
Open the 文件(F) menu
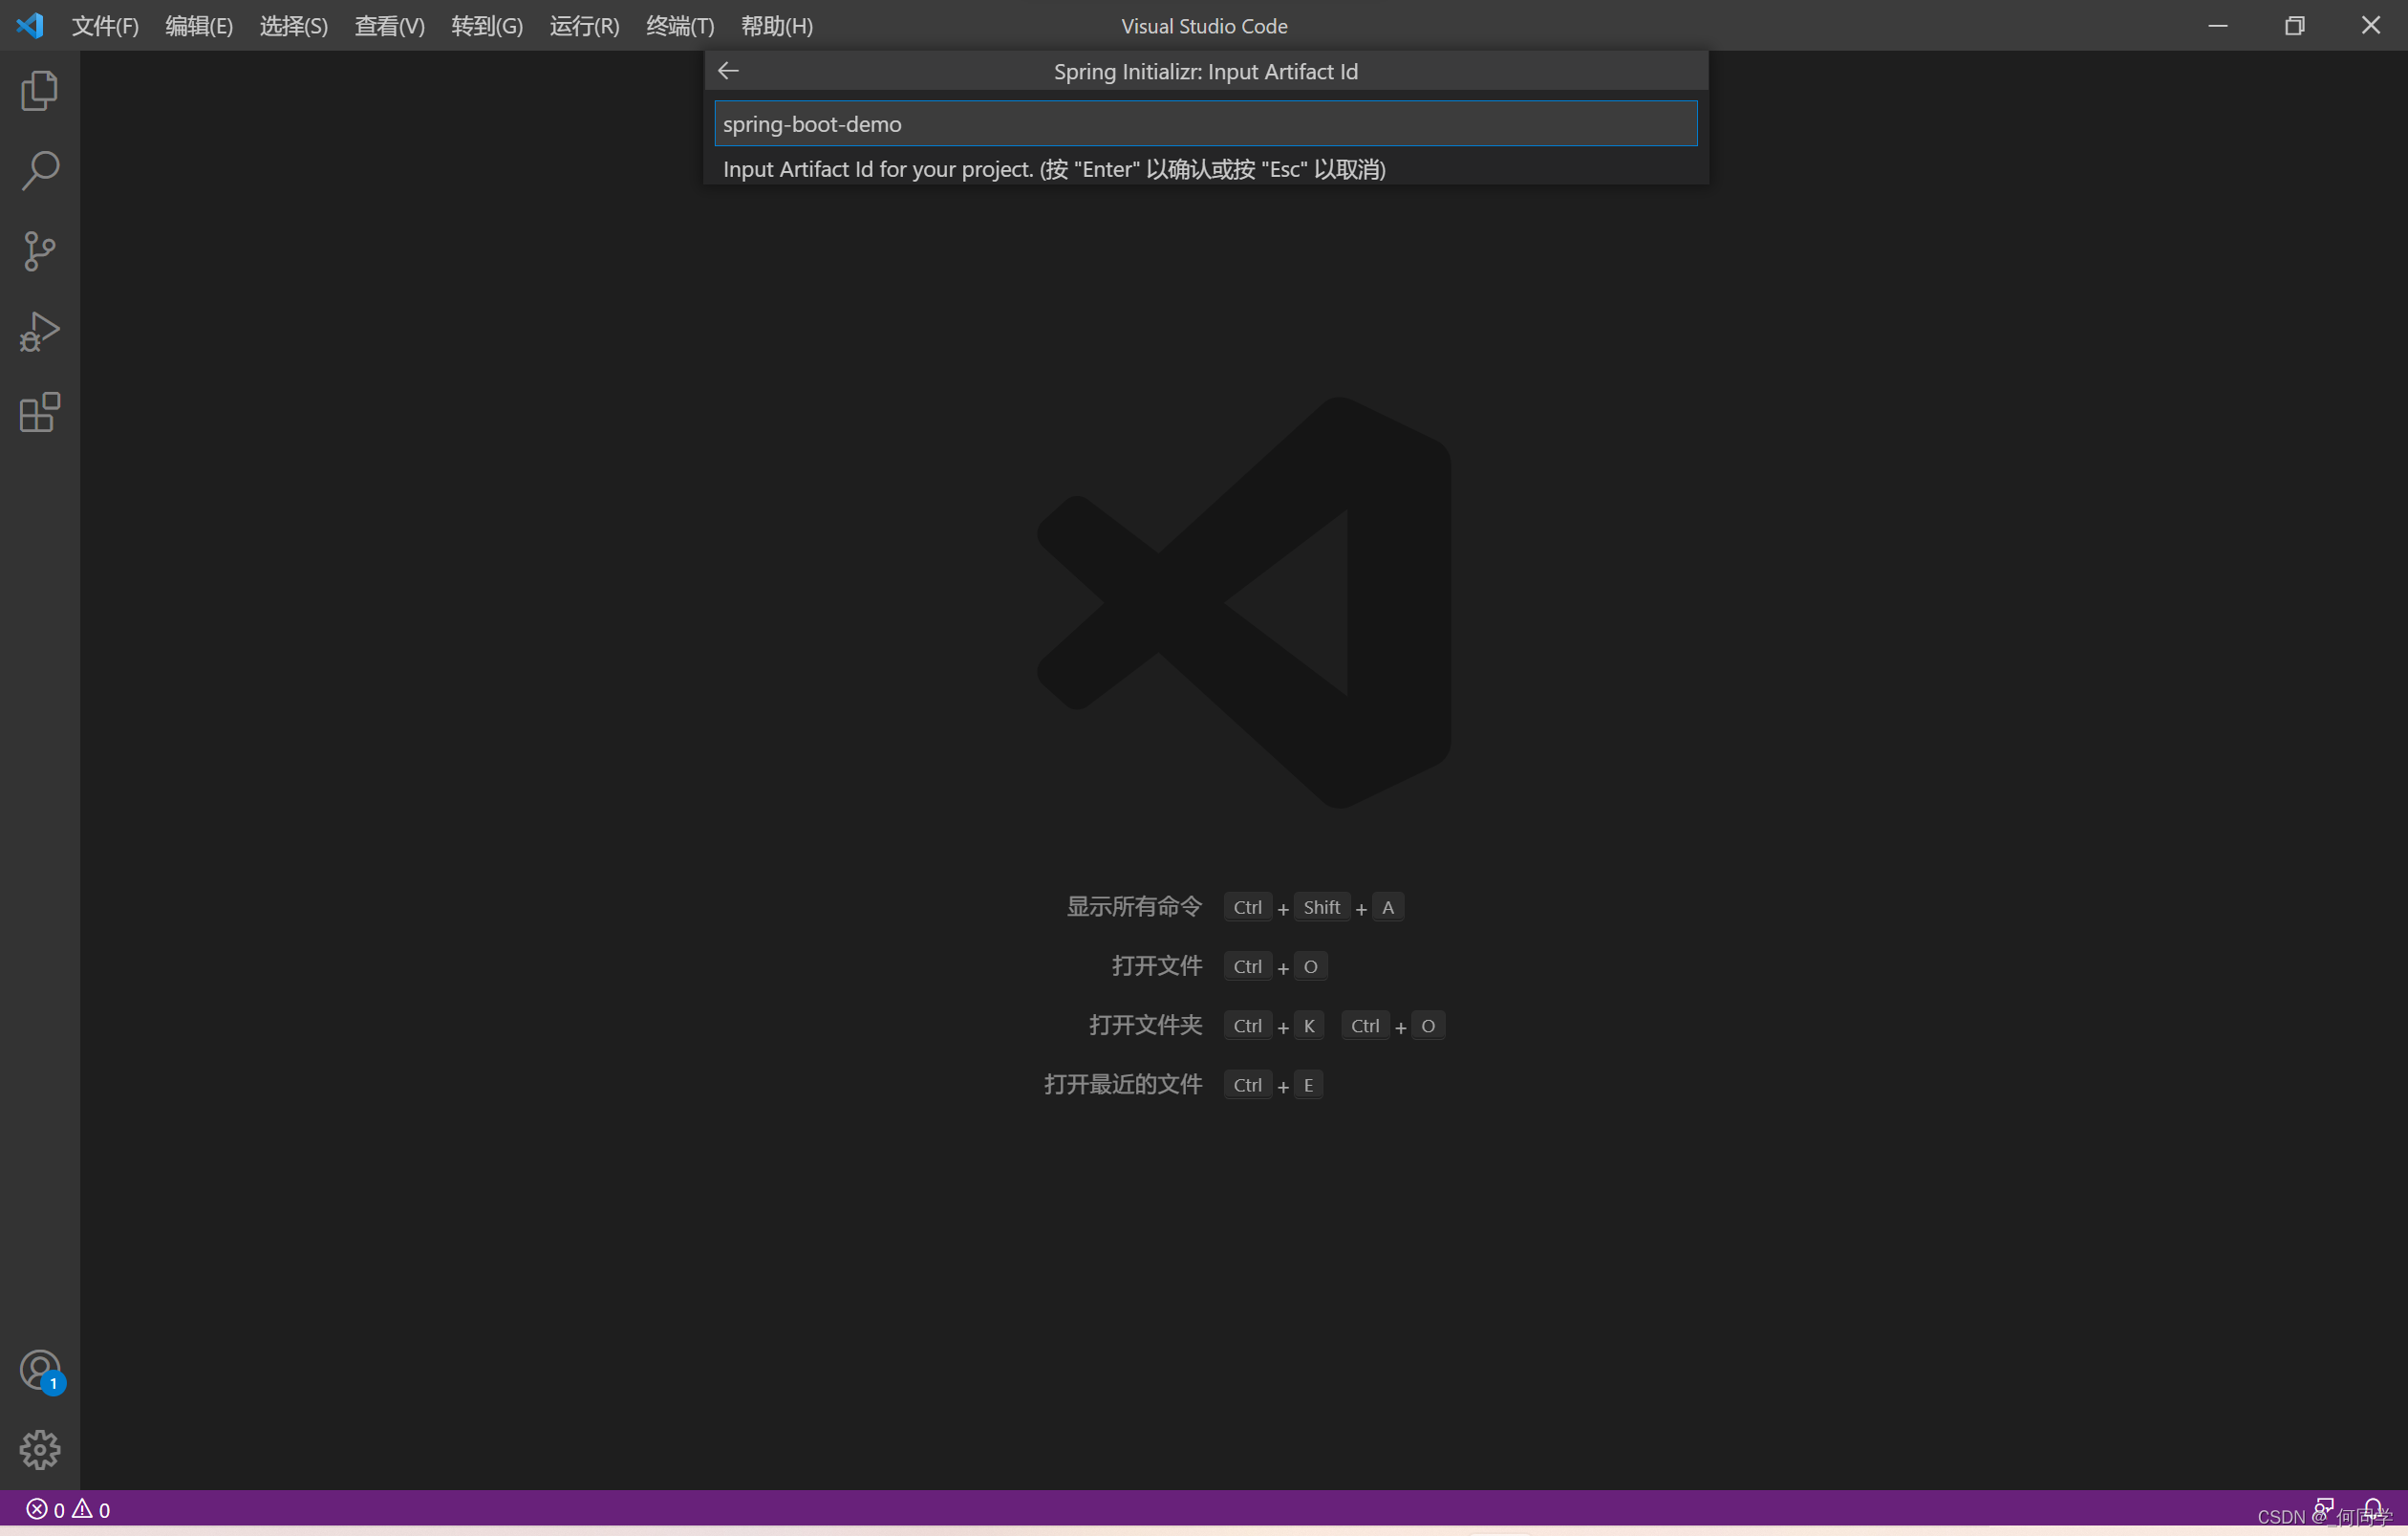[x=105, y=26]
